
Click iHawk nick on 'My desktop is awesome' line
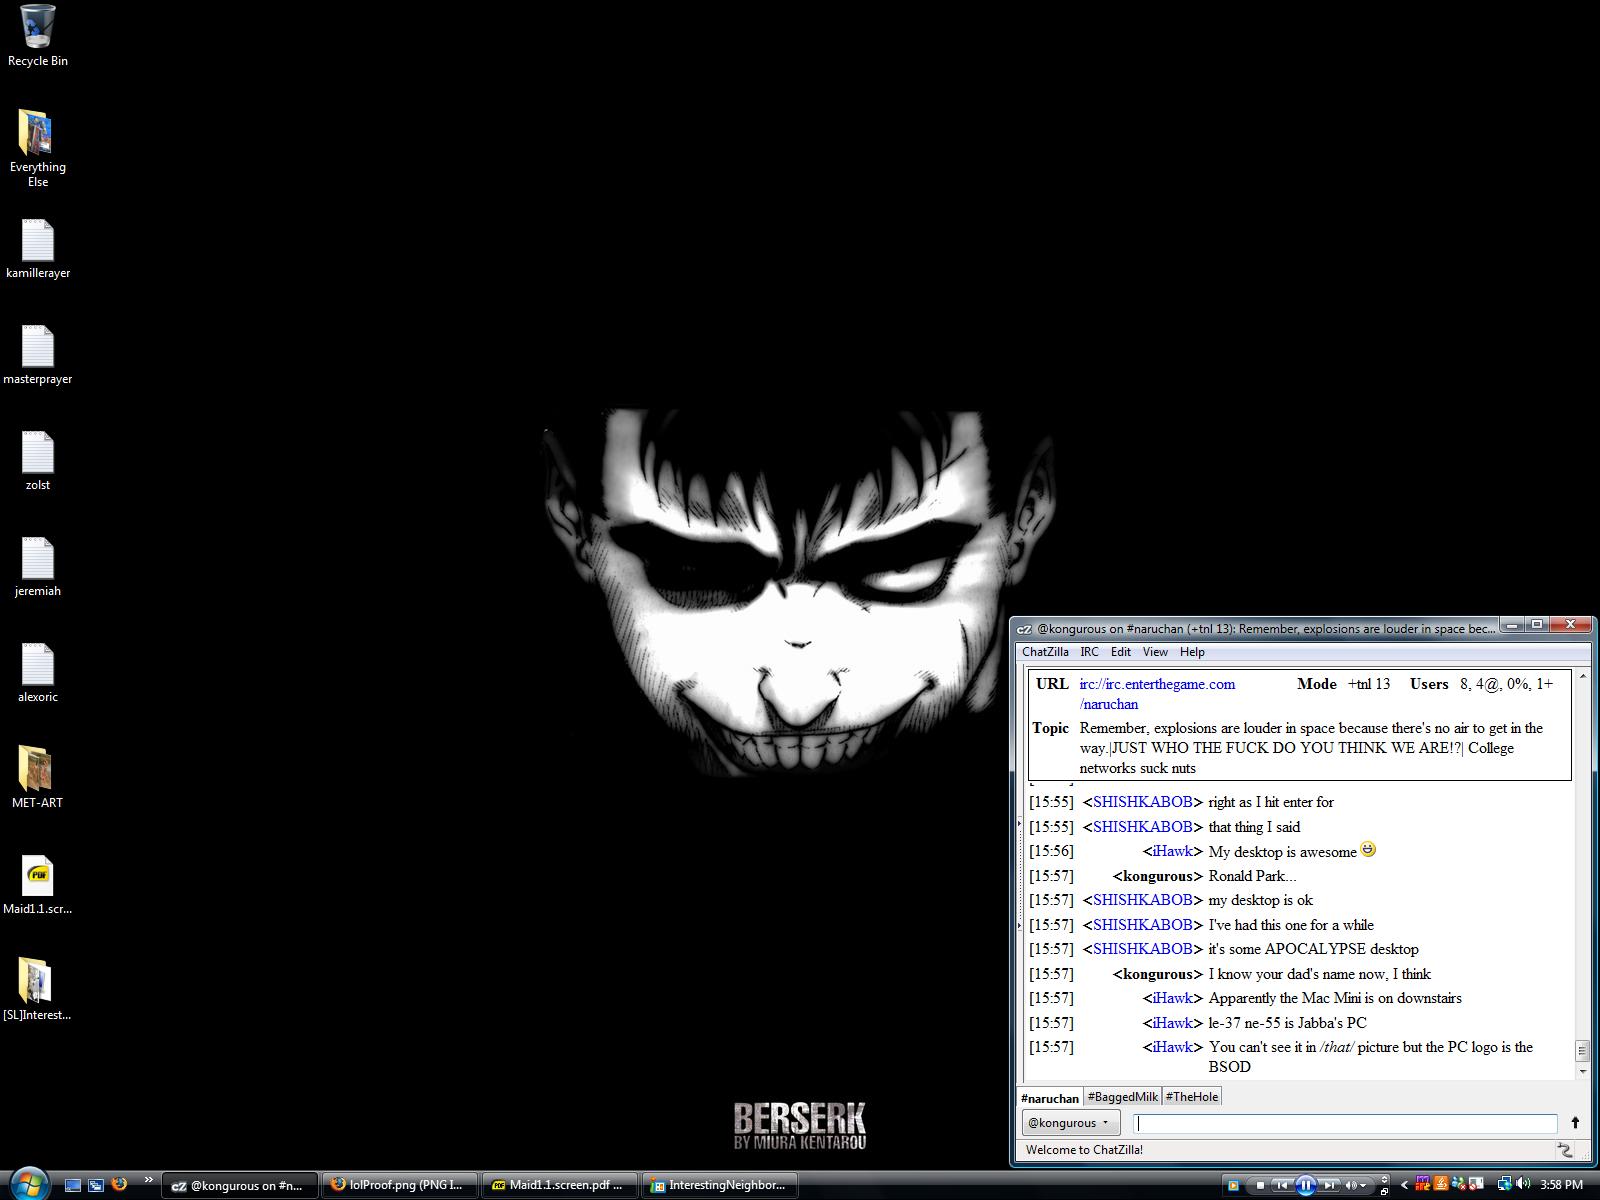[x=1172, y=851]
